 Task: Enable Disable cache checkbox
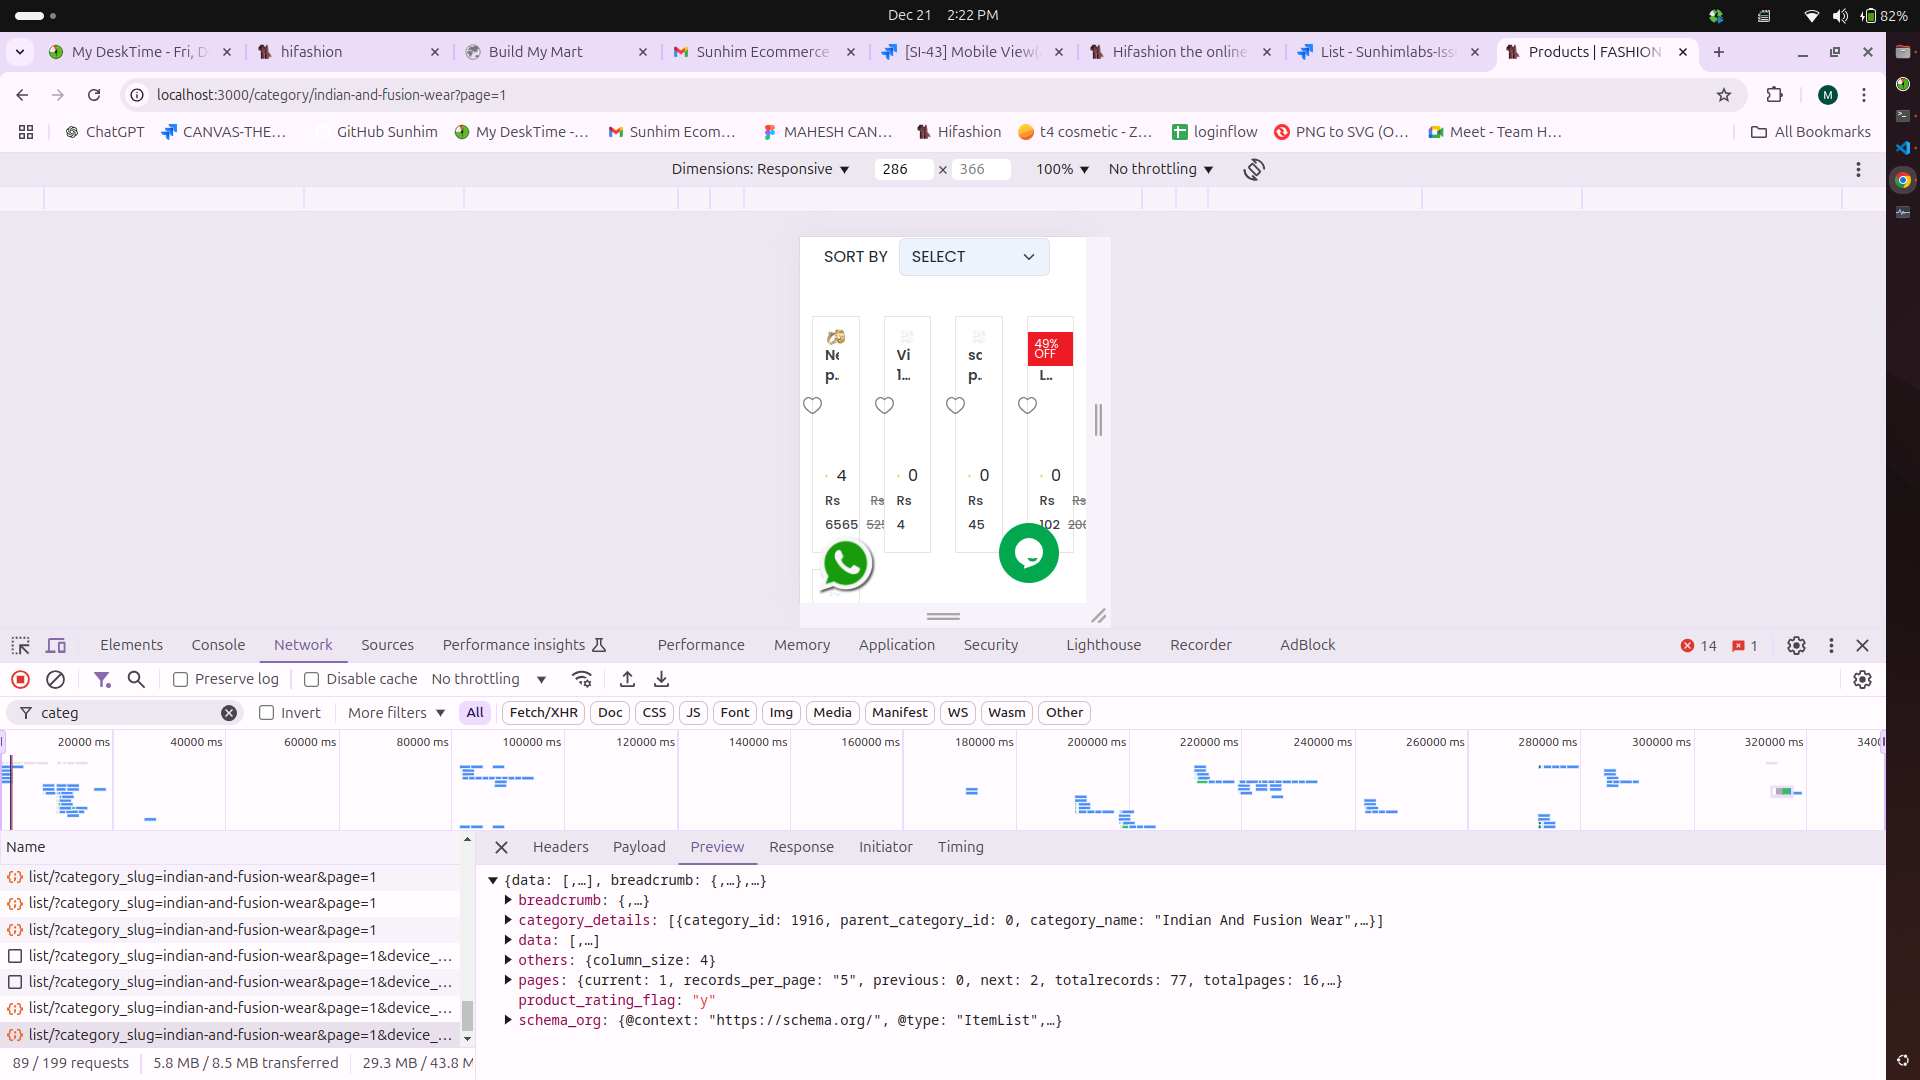(x=312, y=679)
